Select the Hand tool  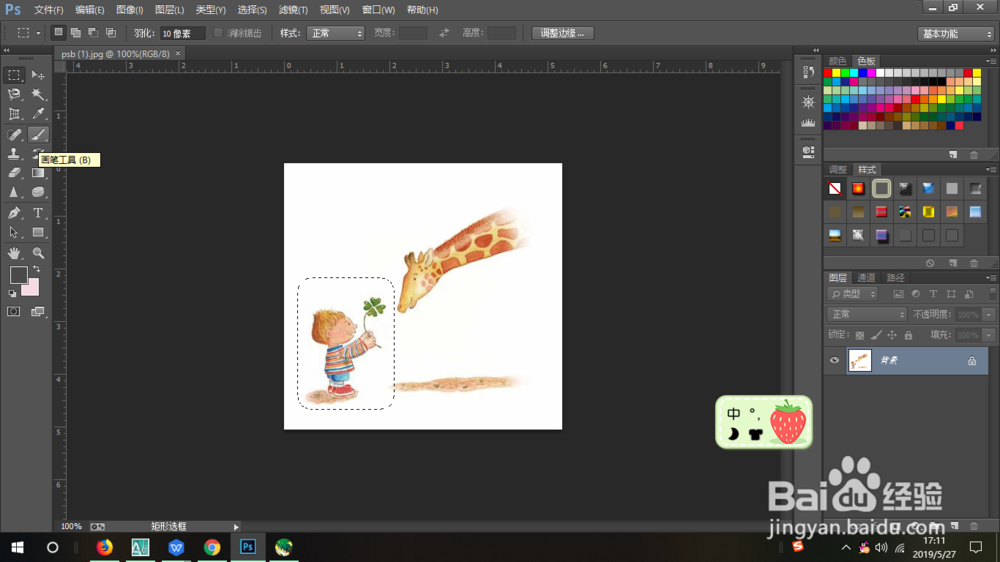(14, 253)
